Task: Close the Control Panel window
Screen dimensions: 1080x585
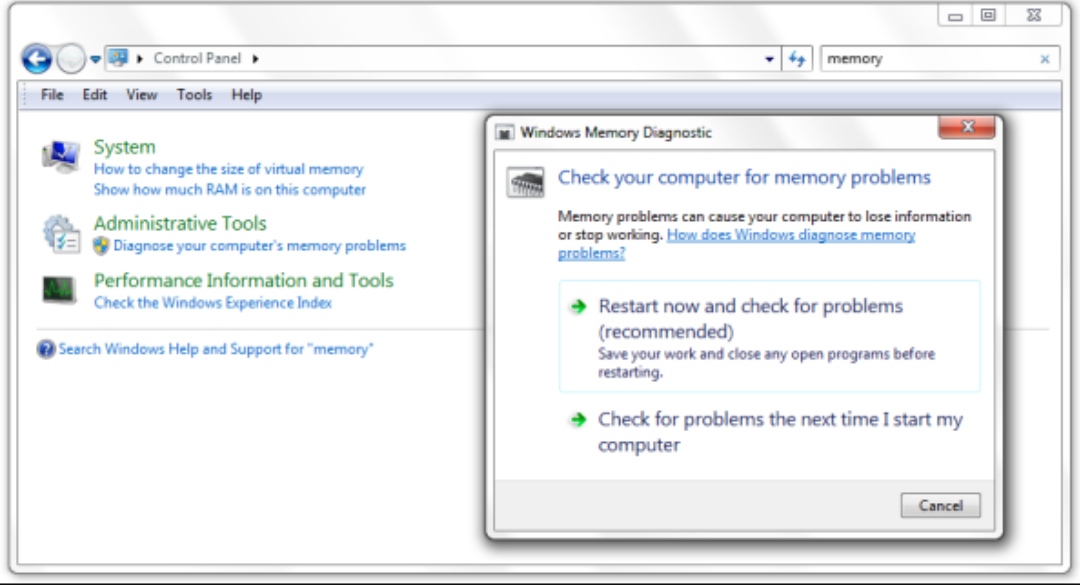Action: pos(1034,16)
